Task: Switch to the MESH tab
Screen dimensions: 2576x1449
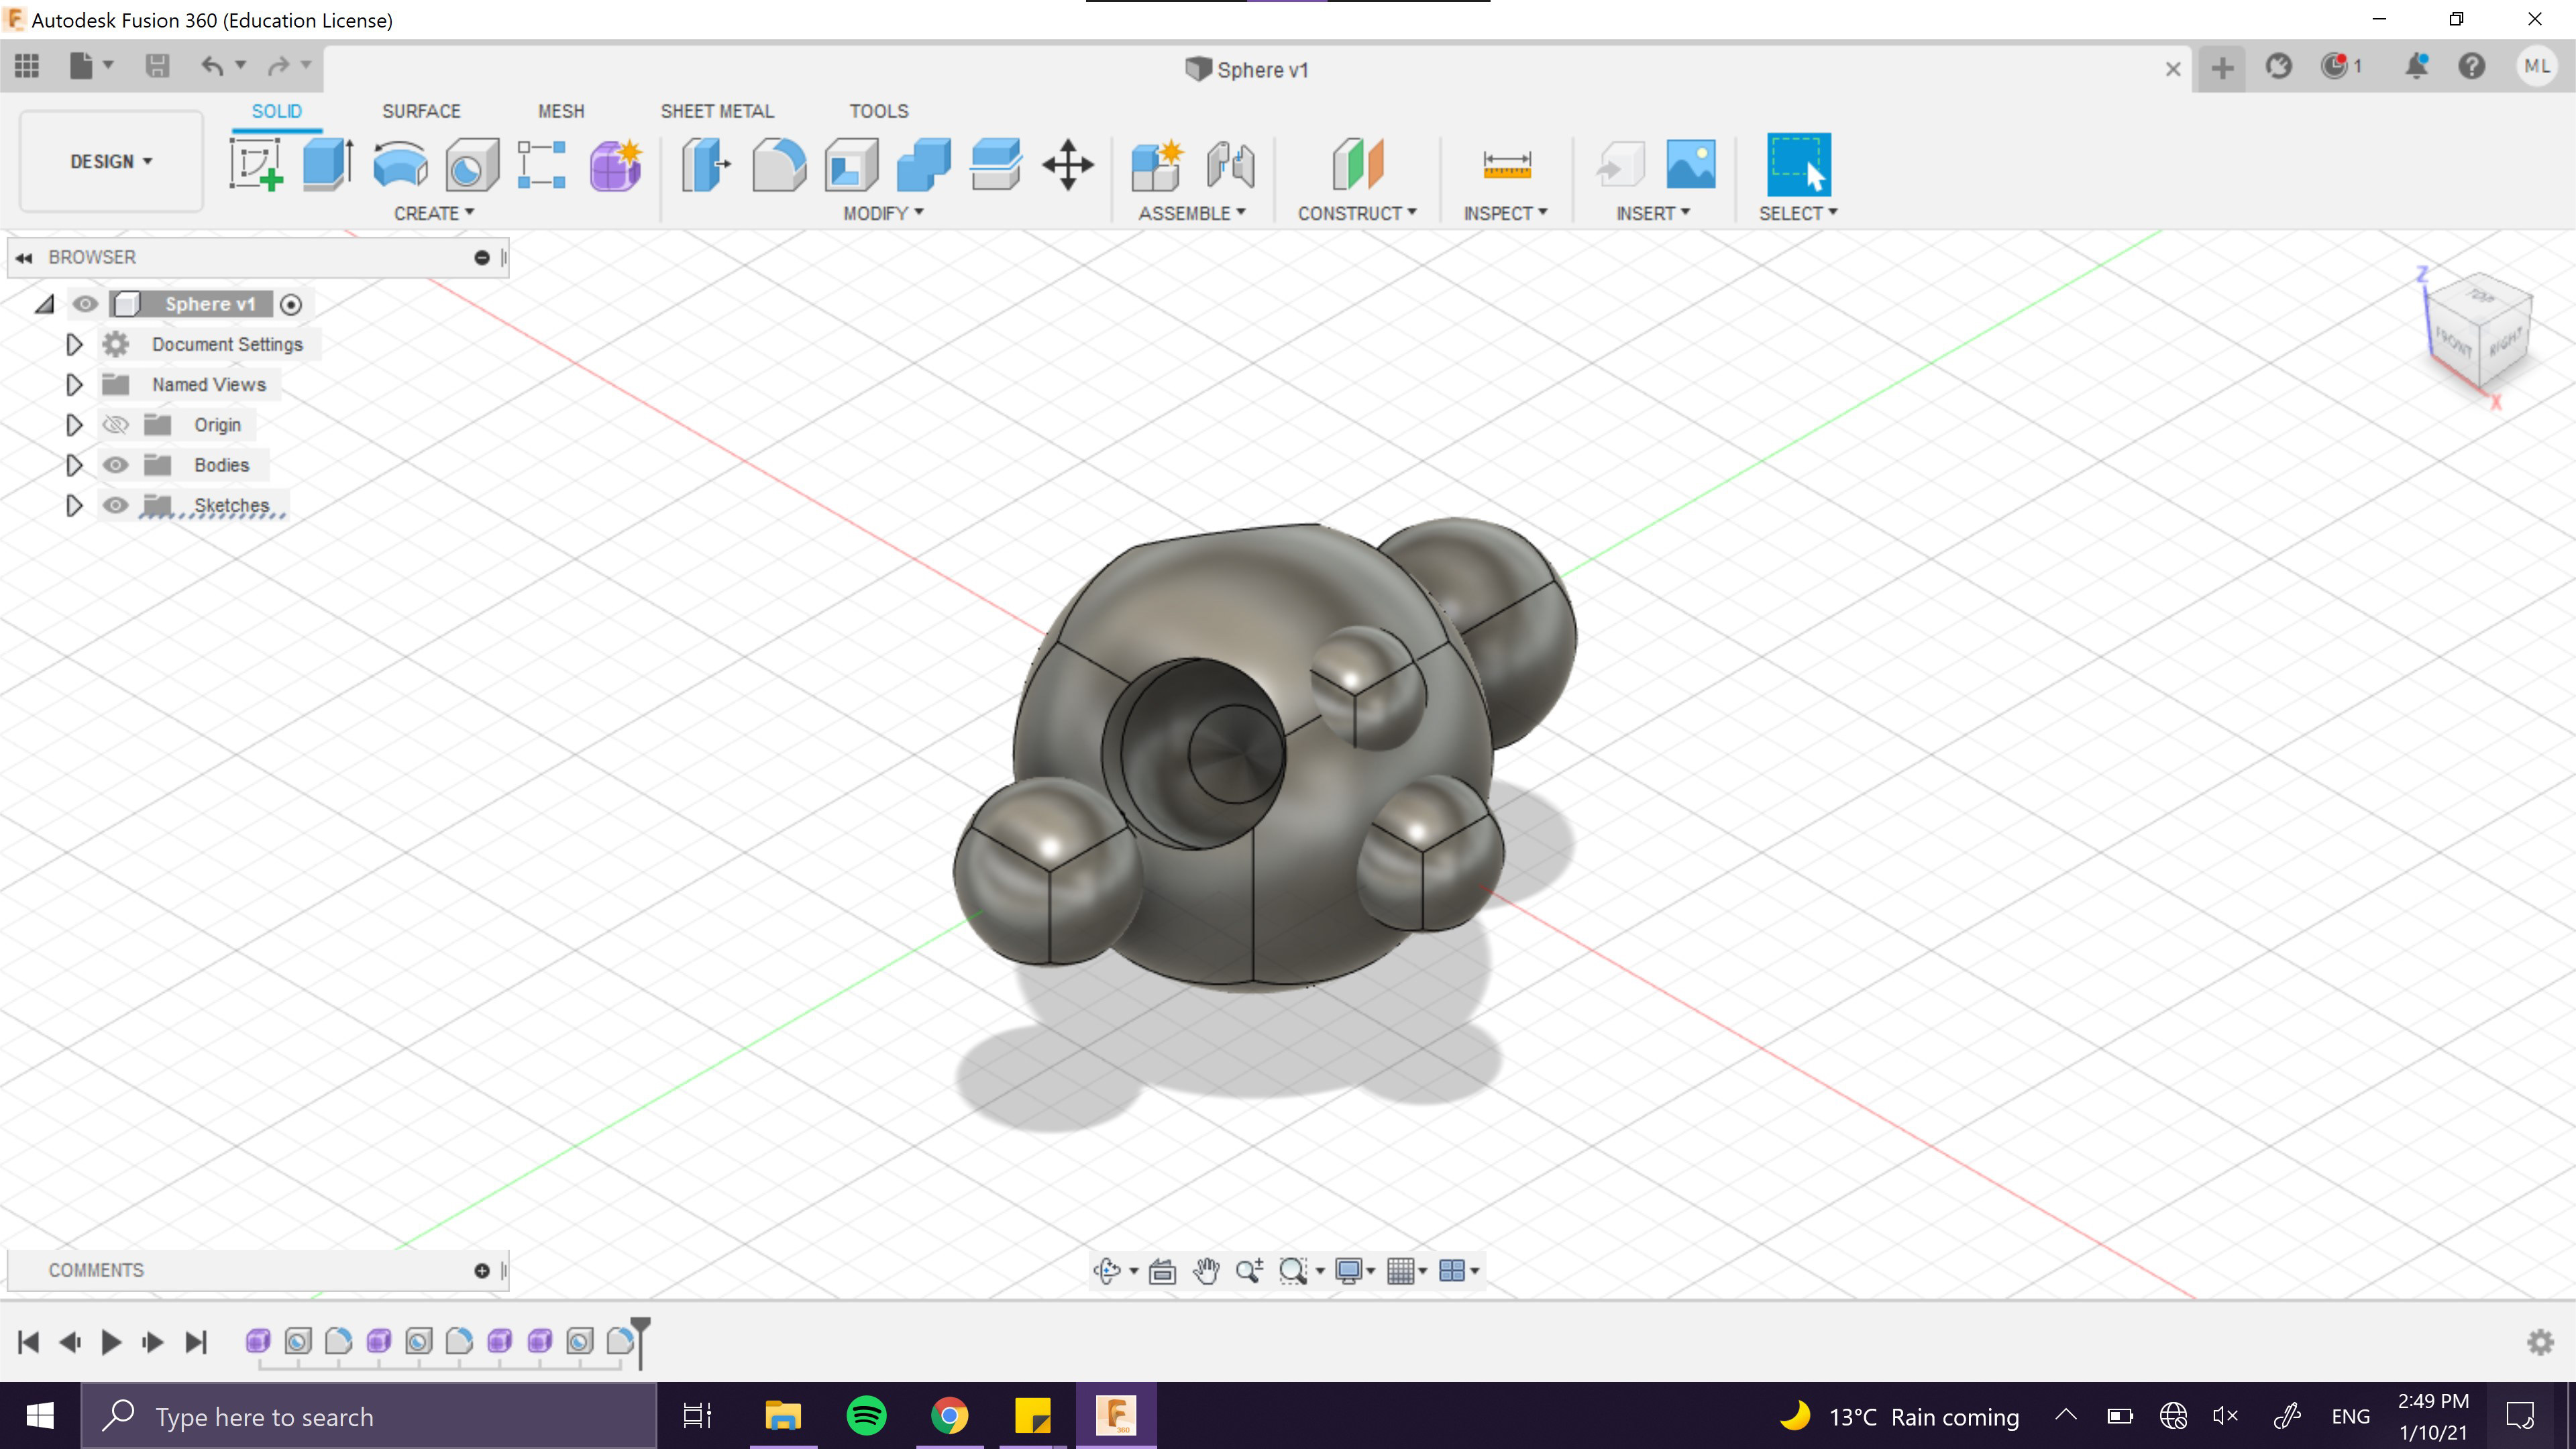Action: [x=561, y=111]
